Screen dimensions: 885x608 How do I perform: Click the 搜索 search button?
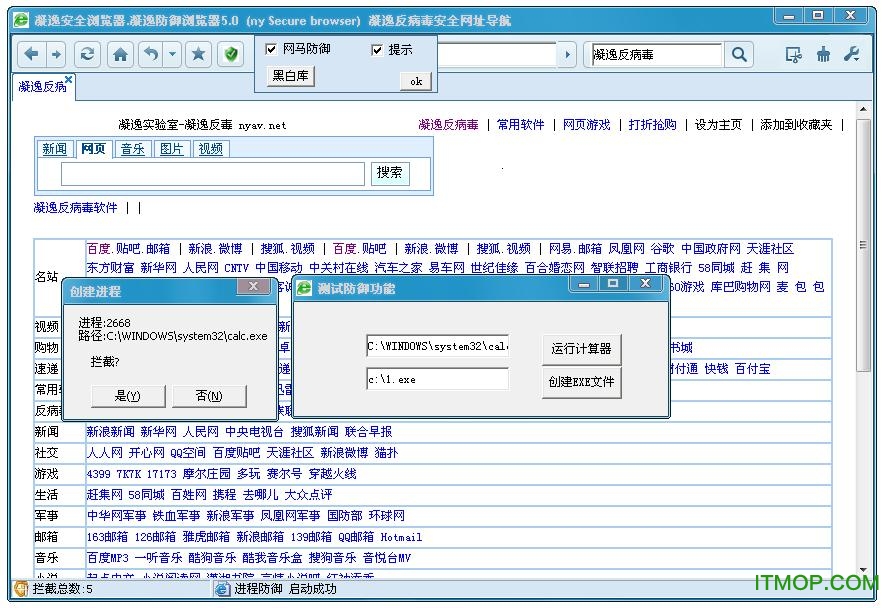(389, 172)
